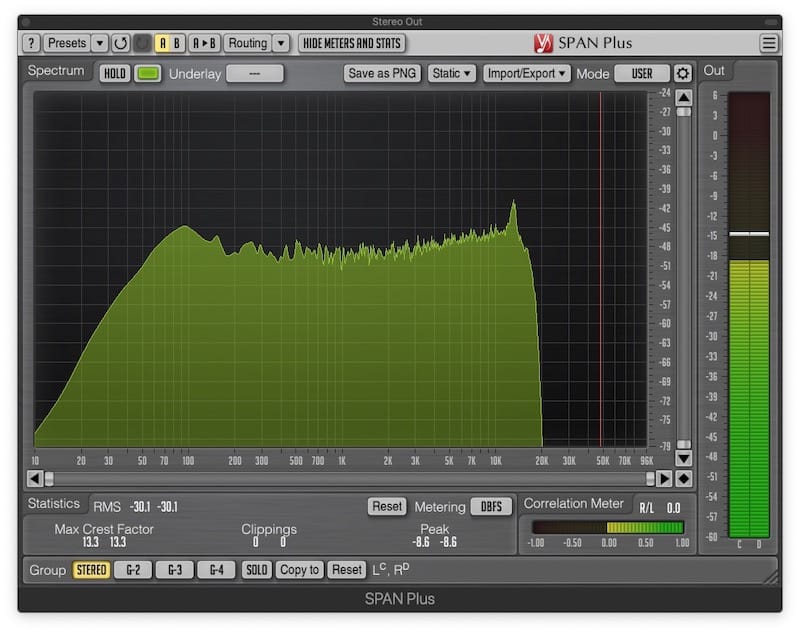Click the Voxengo logo icon
Screen dimensions: 800x633
[x=543, y=43]
